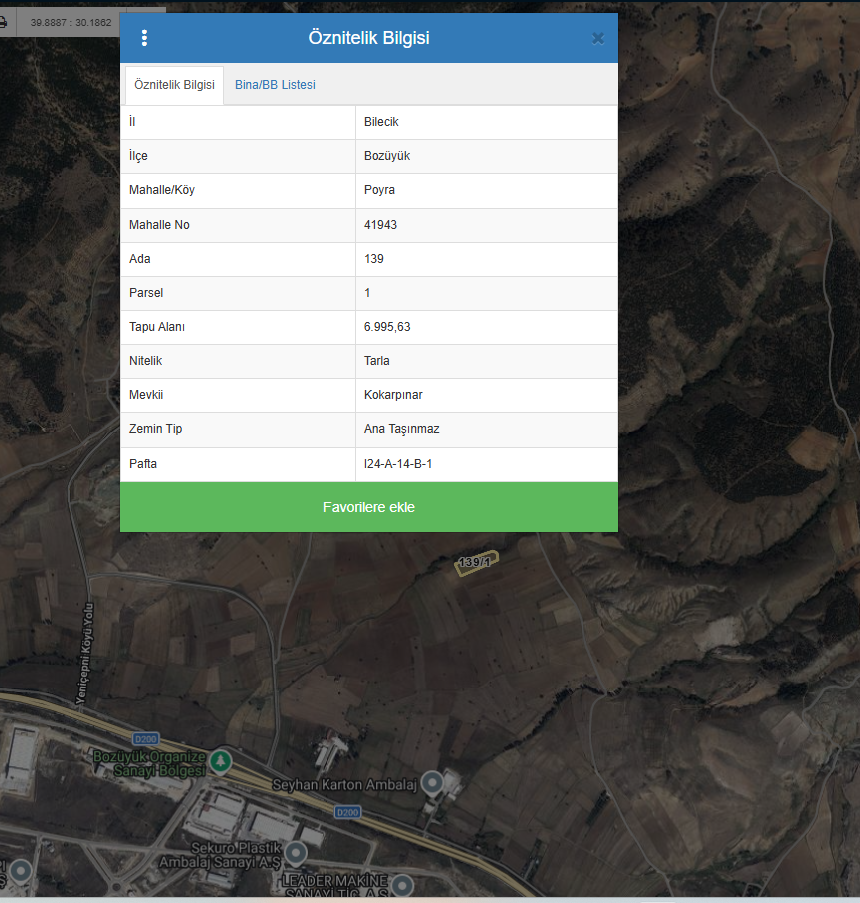
Task: Click the Nitelik value Tarla
Action: tap(487, 361)
